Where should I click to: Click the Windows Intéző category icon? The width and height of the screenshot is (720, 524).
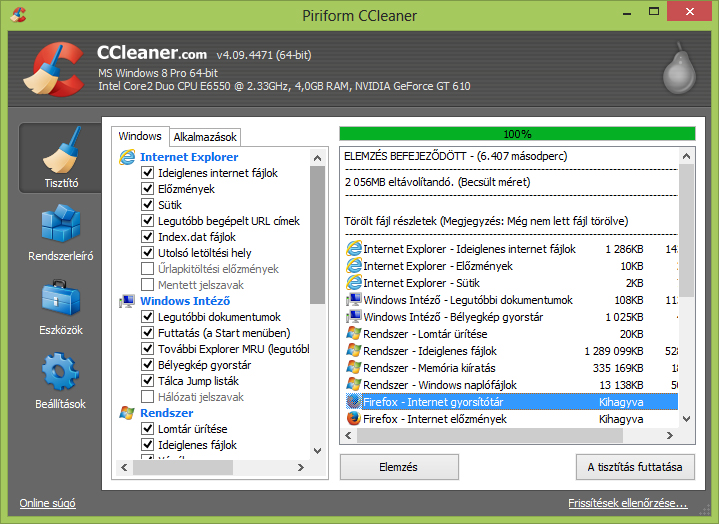127,301
